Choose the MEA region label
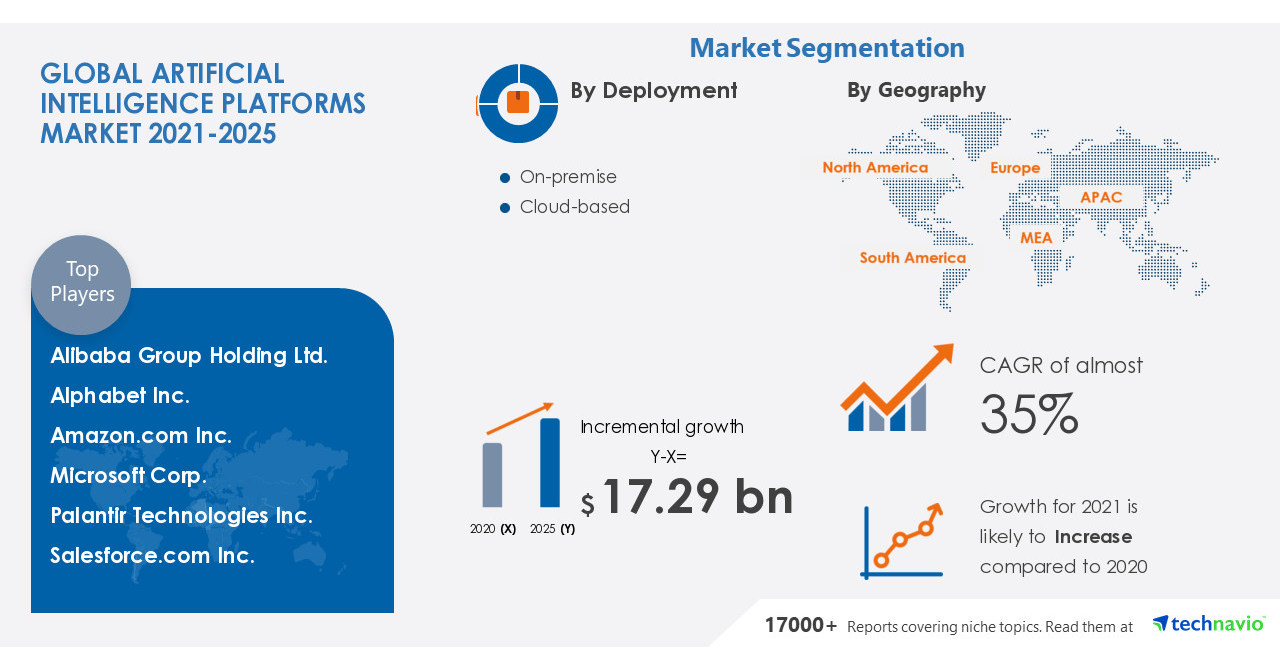This screenshot has width=1280, height=670. (x=1036, y=238)
